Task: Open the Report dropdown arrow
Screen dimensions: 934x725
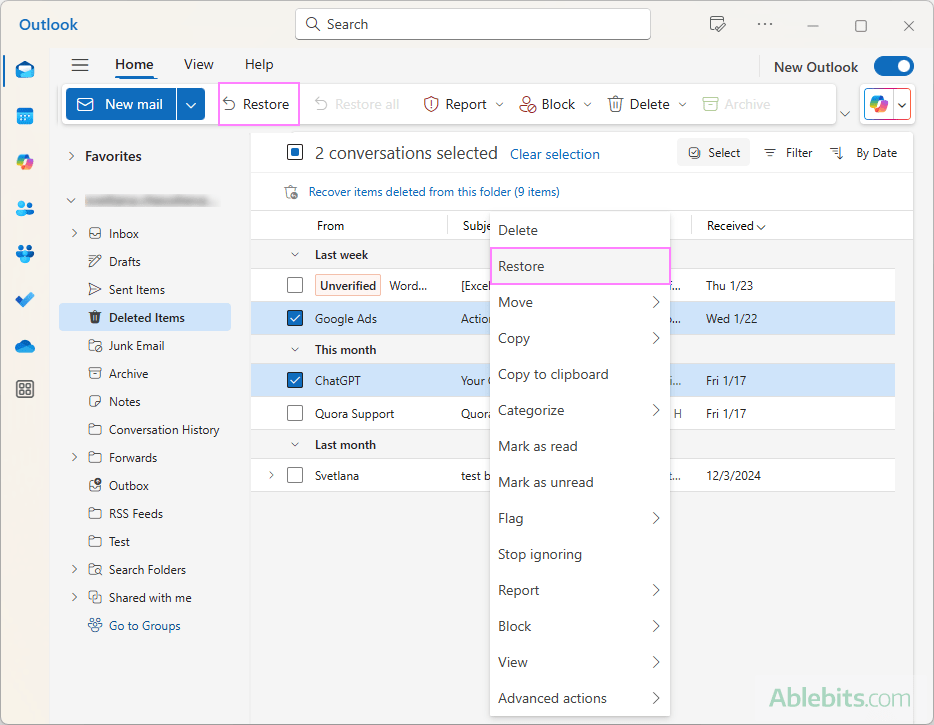Action: coord(499,105)
